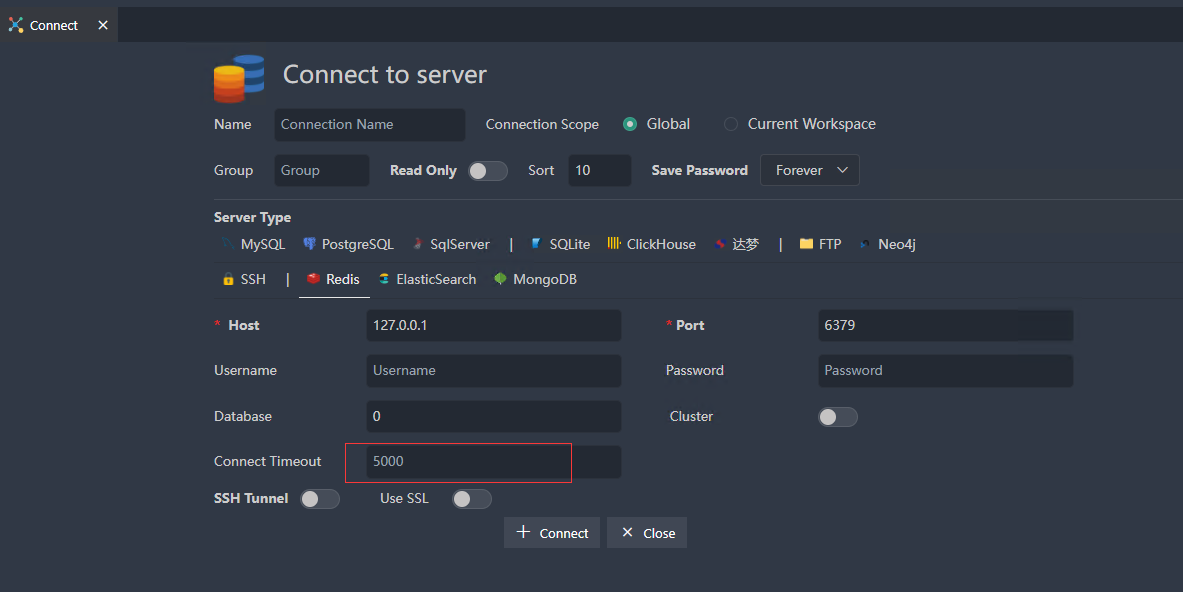Viewport: 1183px width, 592px height.
Task: Select the SSH server type
Action: [244, 279]
